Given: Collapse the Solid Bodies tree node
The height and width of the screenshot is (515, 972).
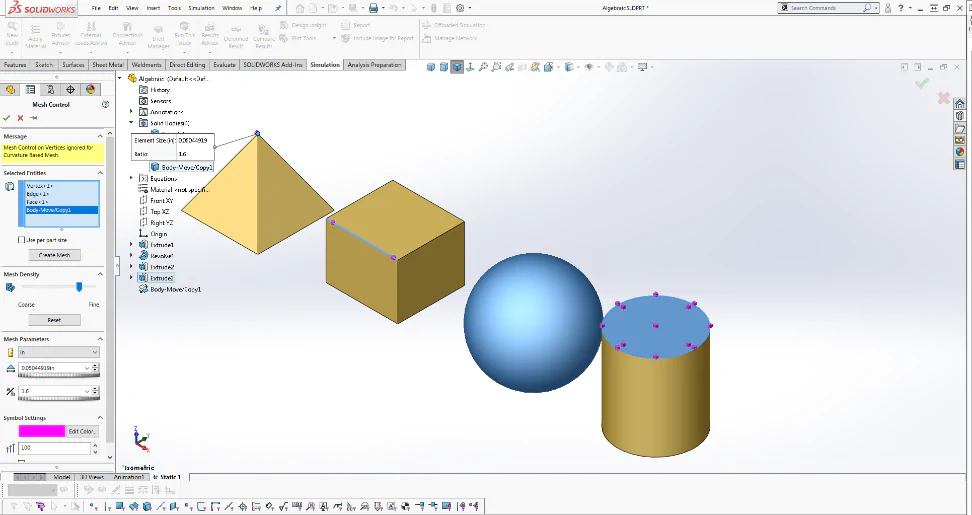Looking at the screenshot, I should (x=131, y=123).
